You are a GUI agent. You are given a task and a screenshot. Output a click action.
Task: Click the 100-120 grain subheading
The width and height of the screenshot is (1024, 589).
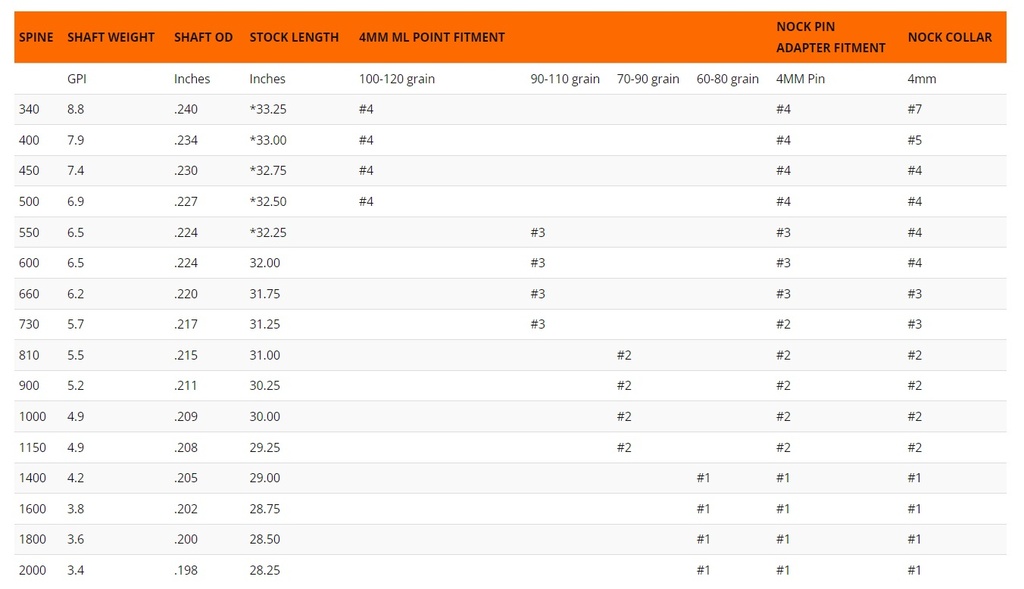pos(397,79)
